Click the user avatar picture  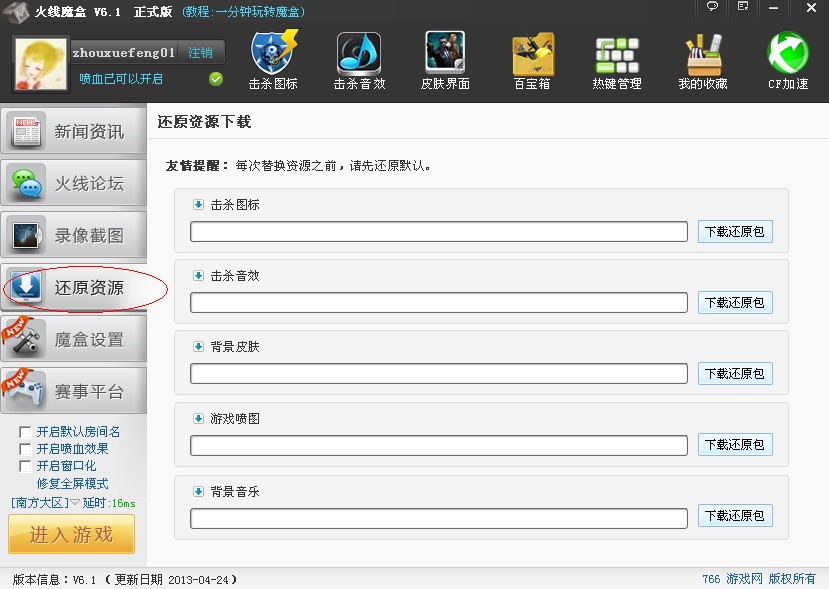click(x=41, y=64)
